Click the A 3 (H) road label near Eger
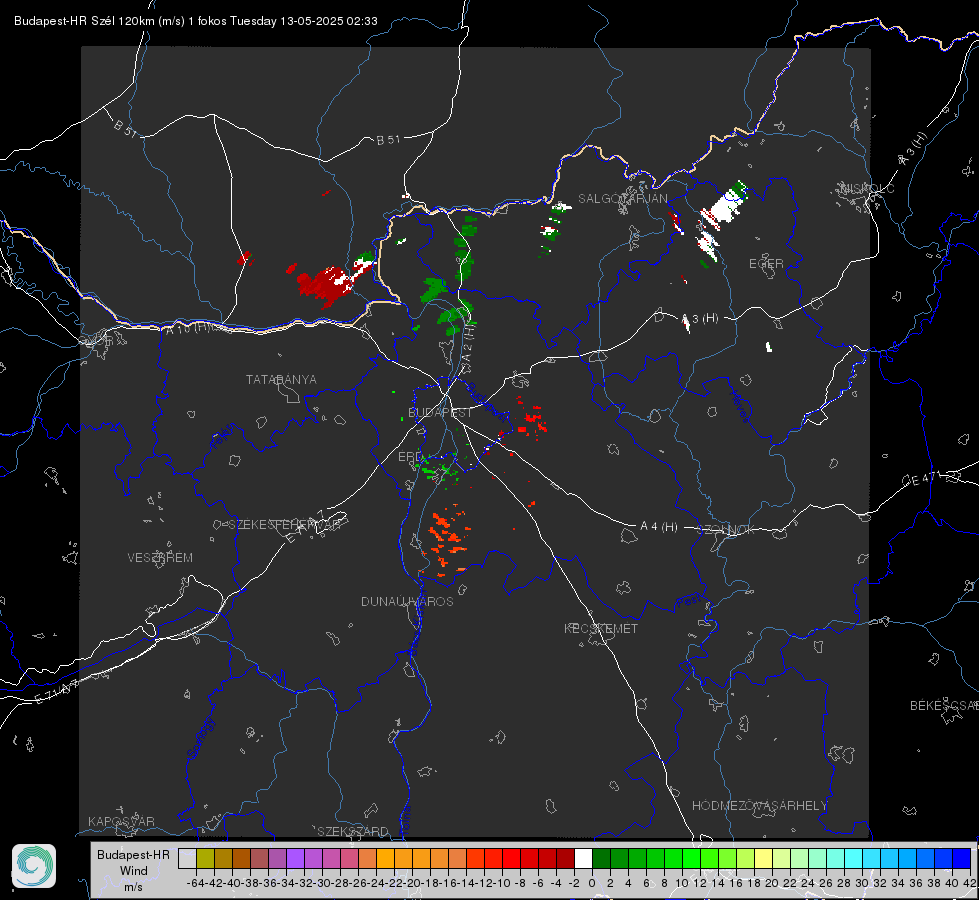Screen dimensions: 979x900 (x=700, y=319)
